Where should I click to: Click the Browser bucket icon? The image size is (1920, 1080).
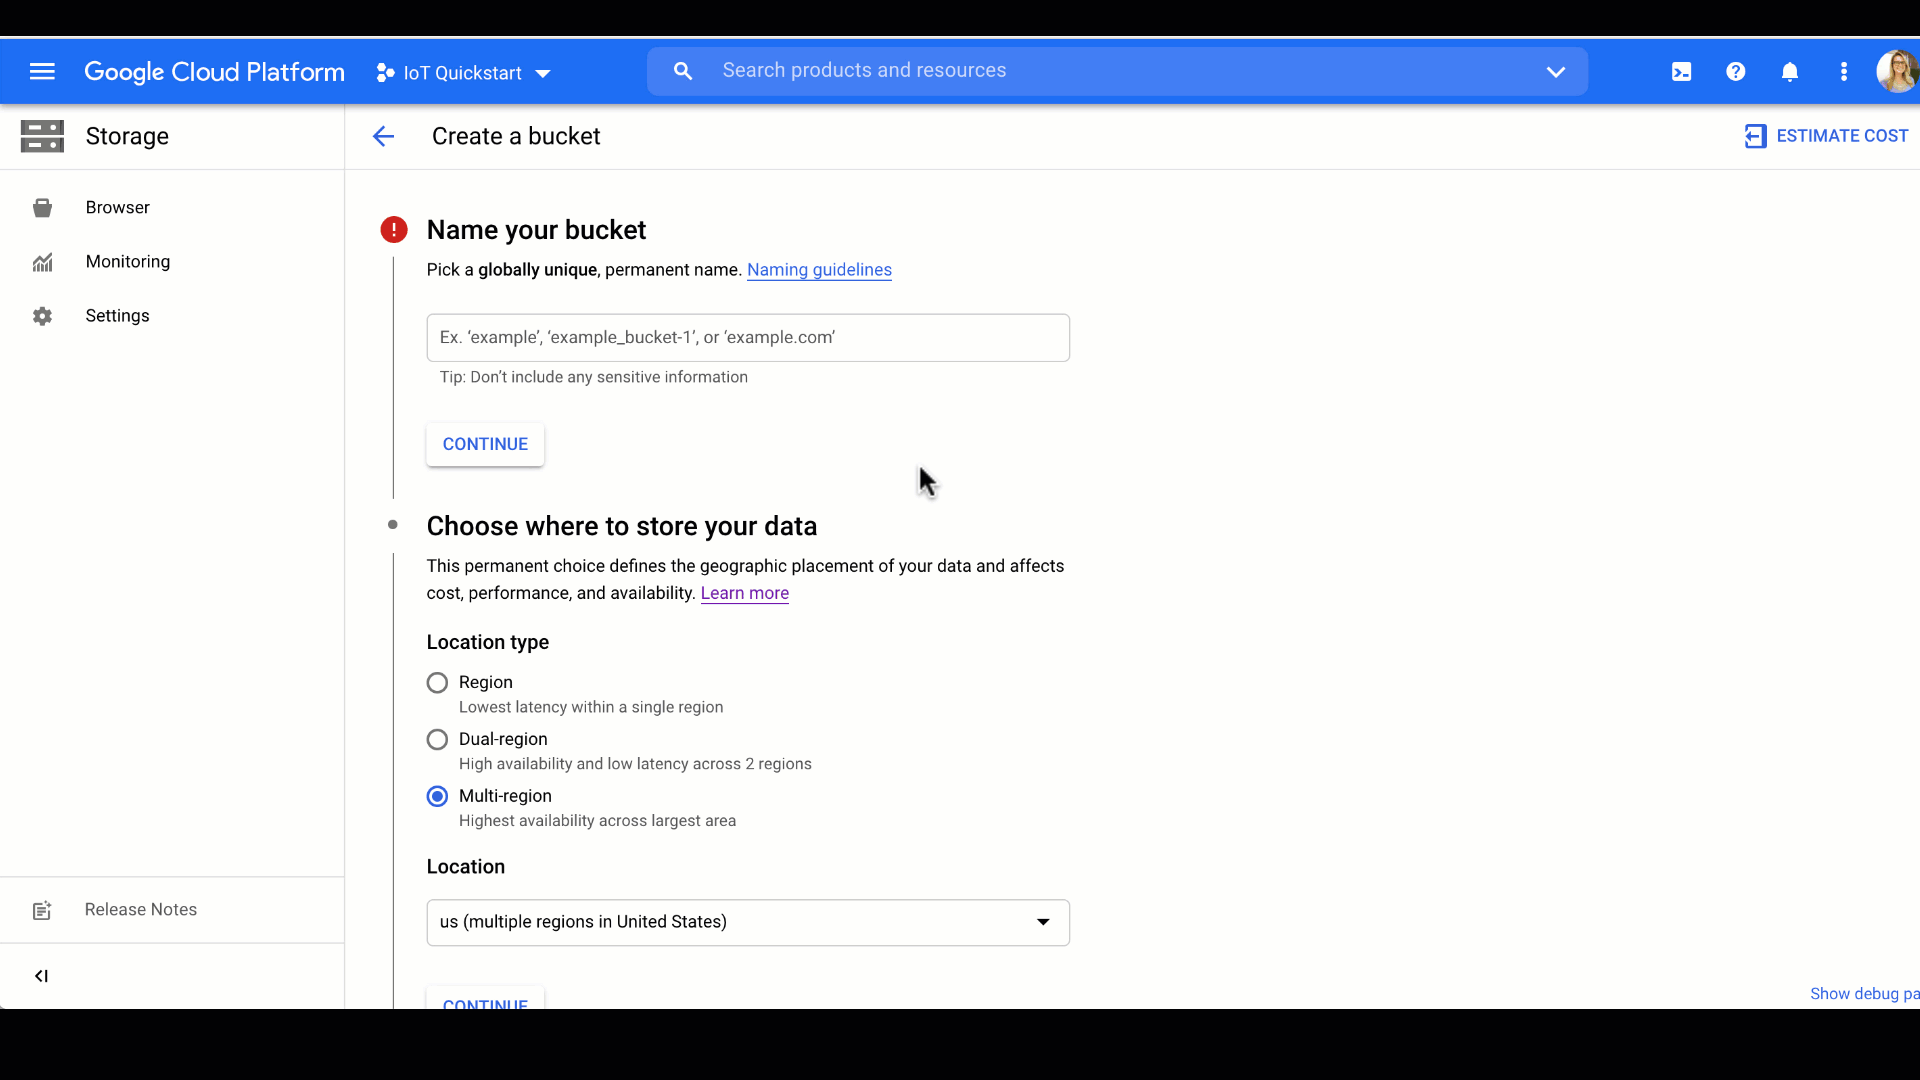click(x=42, y=208)
